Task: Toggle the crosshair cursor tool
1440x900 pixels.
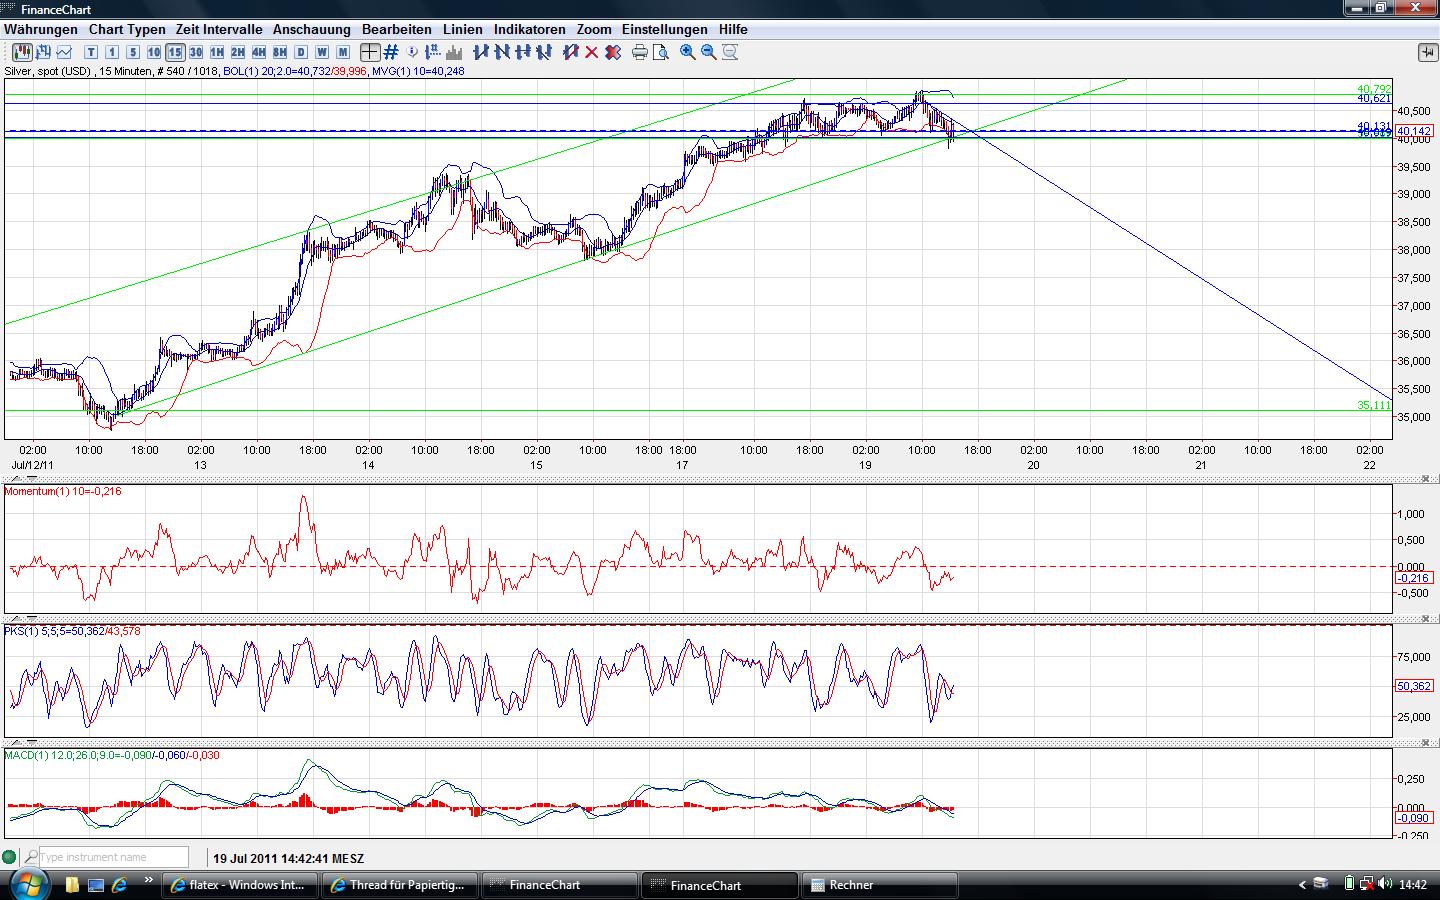Action: (370, 52)
